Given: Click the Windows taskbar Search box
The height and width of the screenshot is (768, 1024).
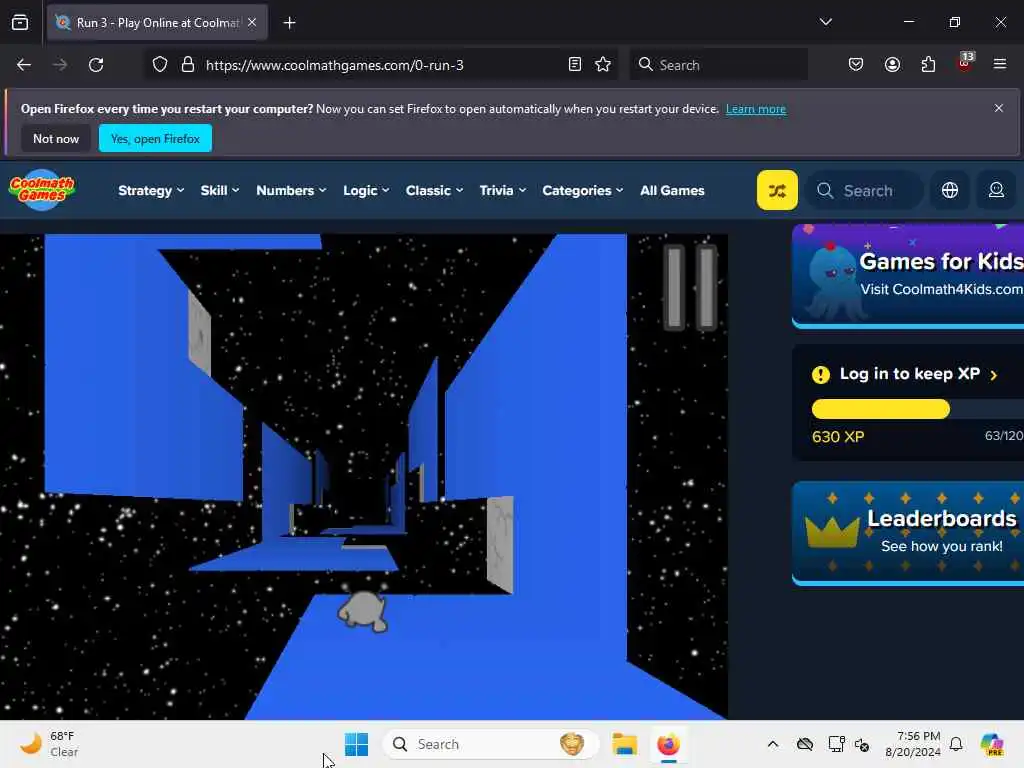Looking at the screenshot, I should coord(490,744).
